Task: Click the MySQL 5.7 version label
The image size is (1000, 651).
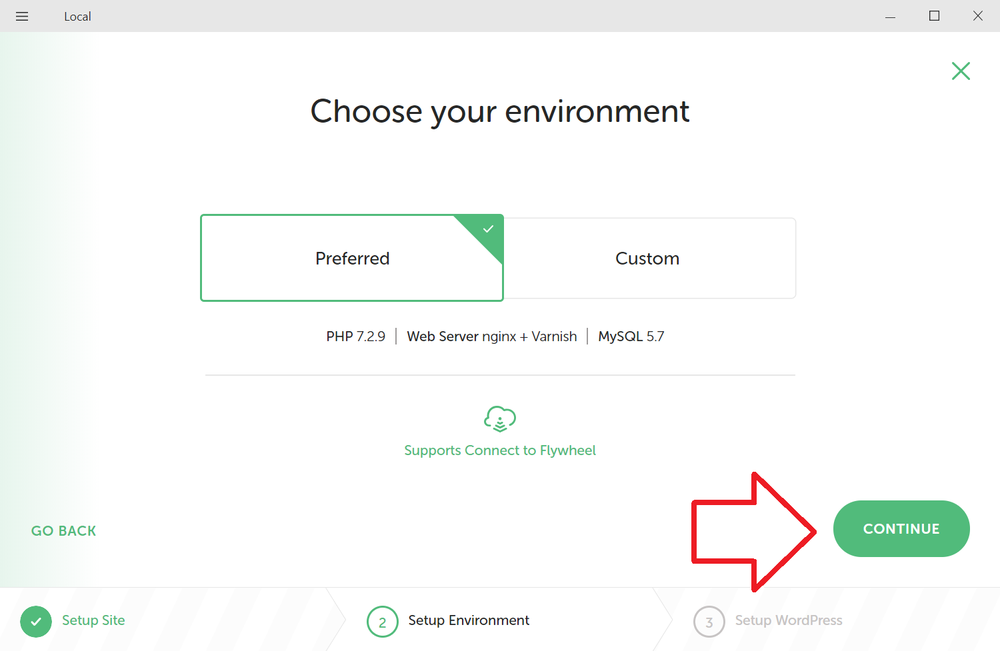Action: [631, 336]
